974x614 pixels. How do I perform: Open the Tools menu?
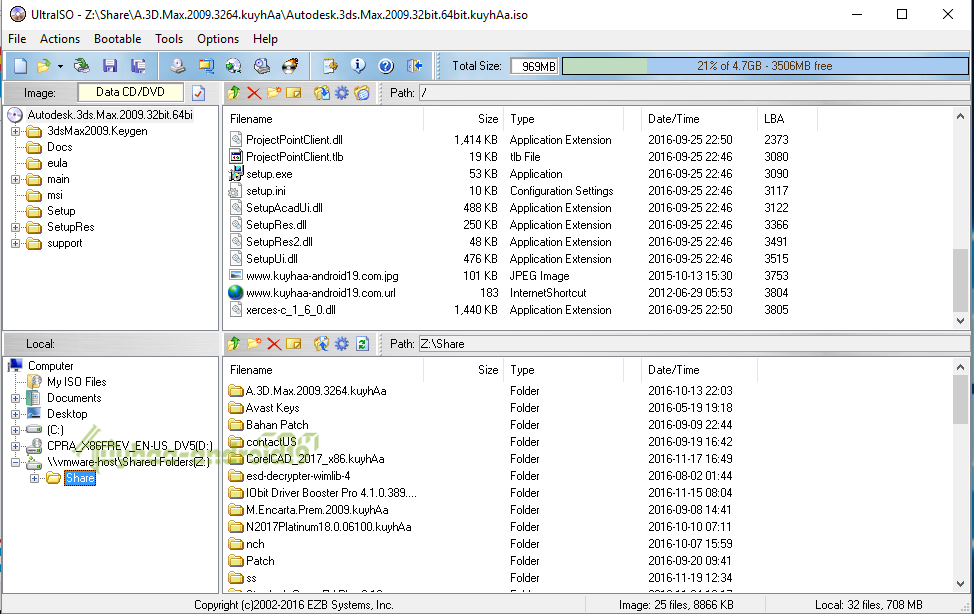click(169, 39)
